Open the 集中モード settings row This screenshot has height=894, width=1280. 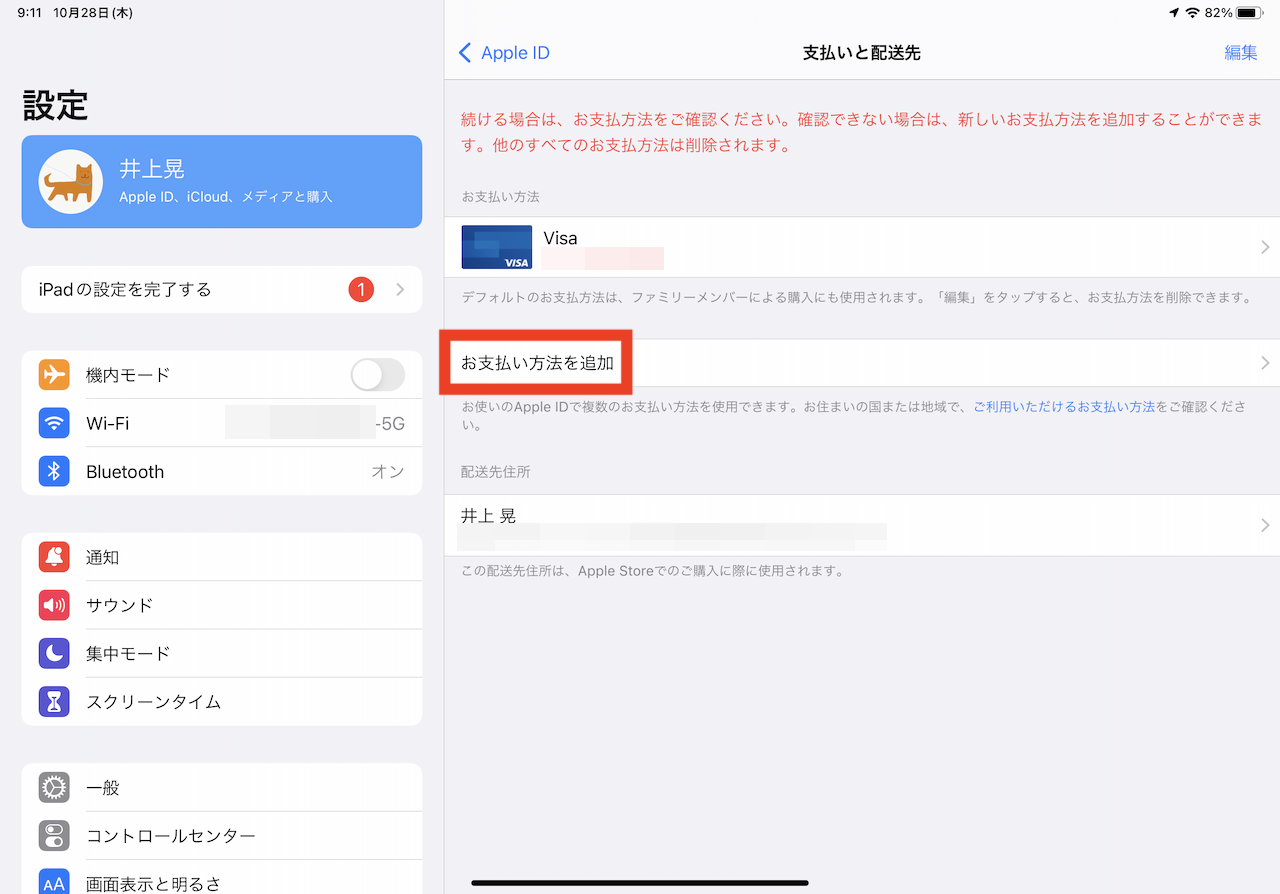(x=222, y=653)
